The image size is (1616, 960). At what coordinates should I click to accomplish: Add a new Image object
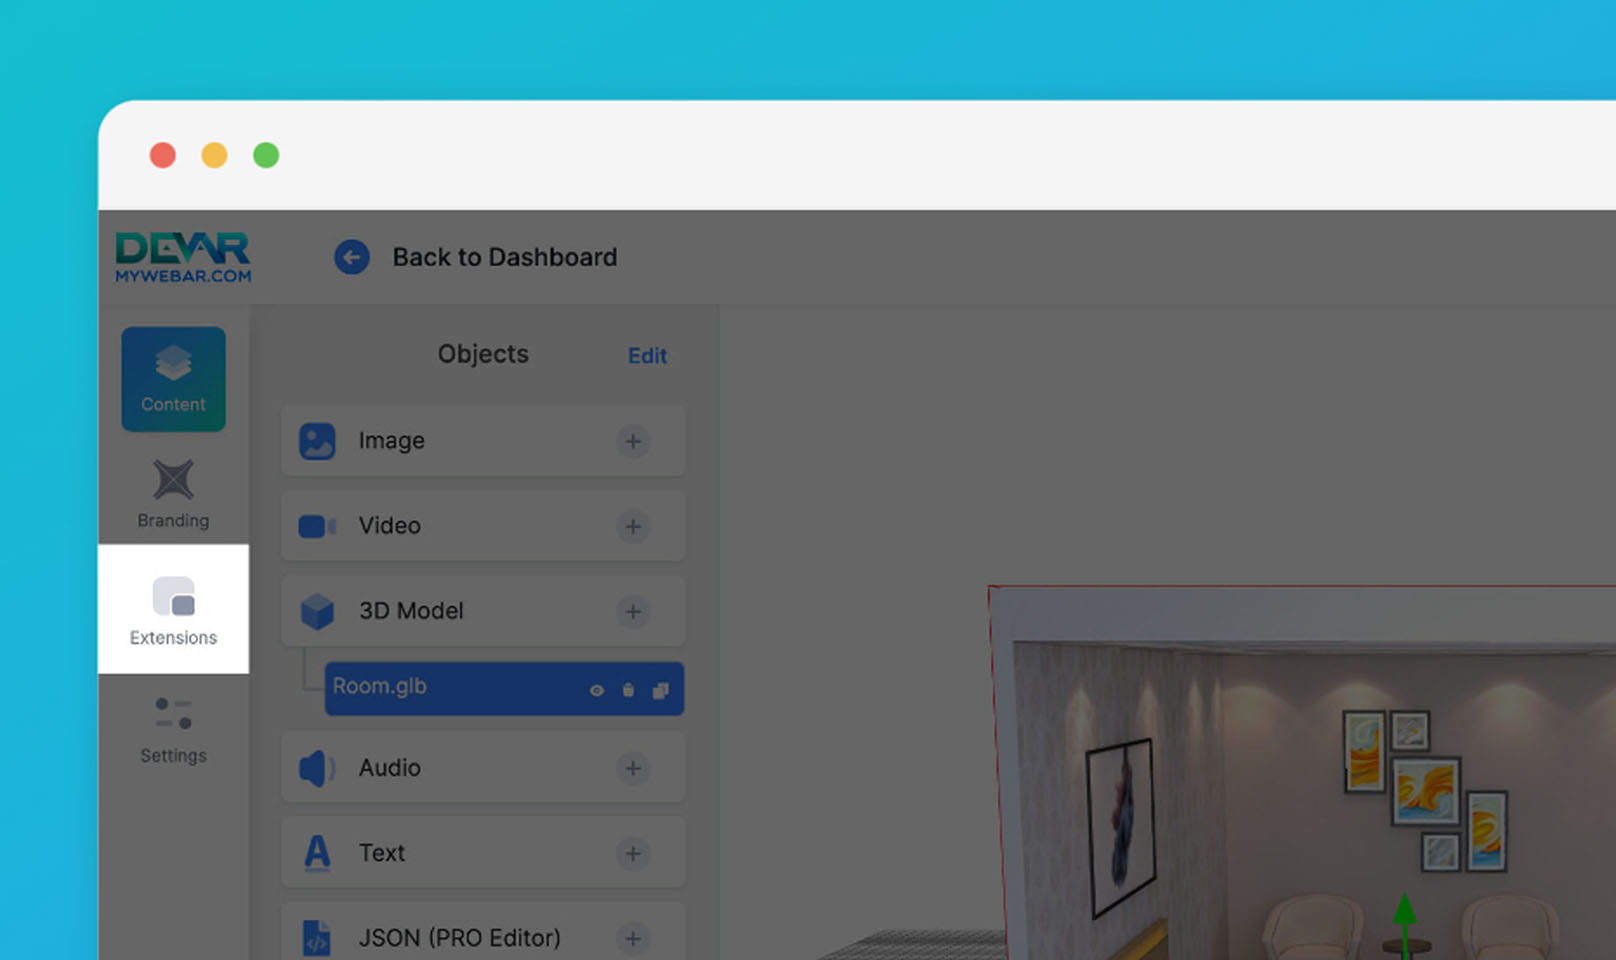coord(633,441)
